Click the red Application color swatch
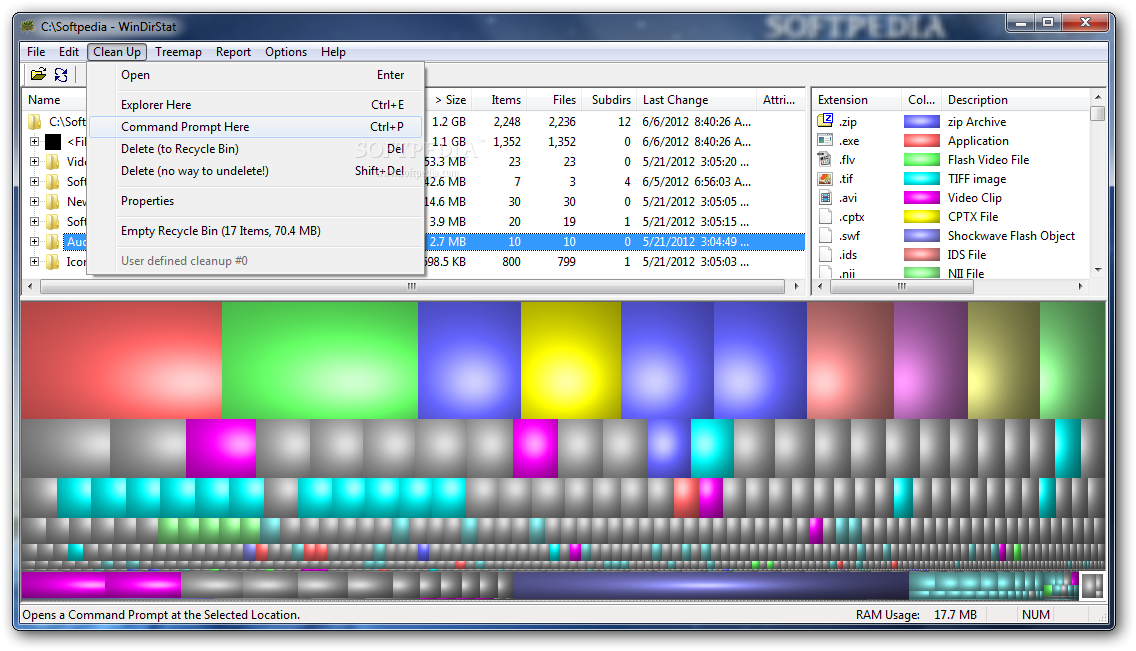Image resolution: width=1136 pixels, height=651 pixels. tap(922, 140)
